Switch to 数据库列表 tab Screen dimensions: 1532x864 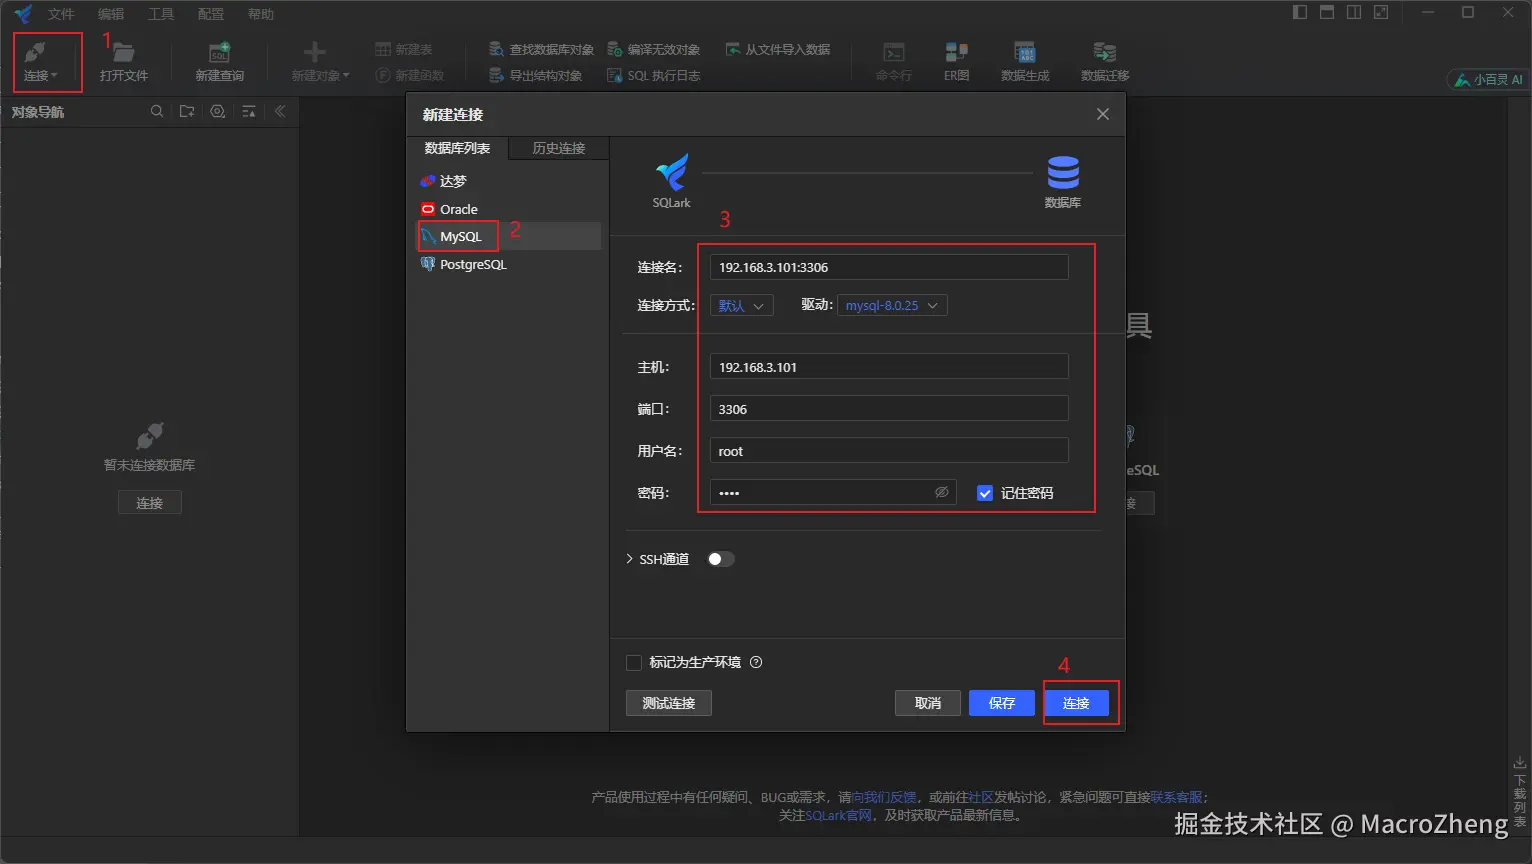pyautogui.click(x=457, y=148)
